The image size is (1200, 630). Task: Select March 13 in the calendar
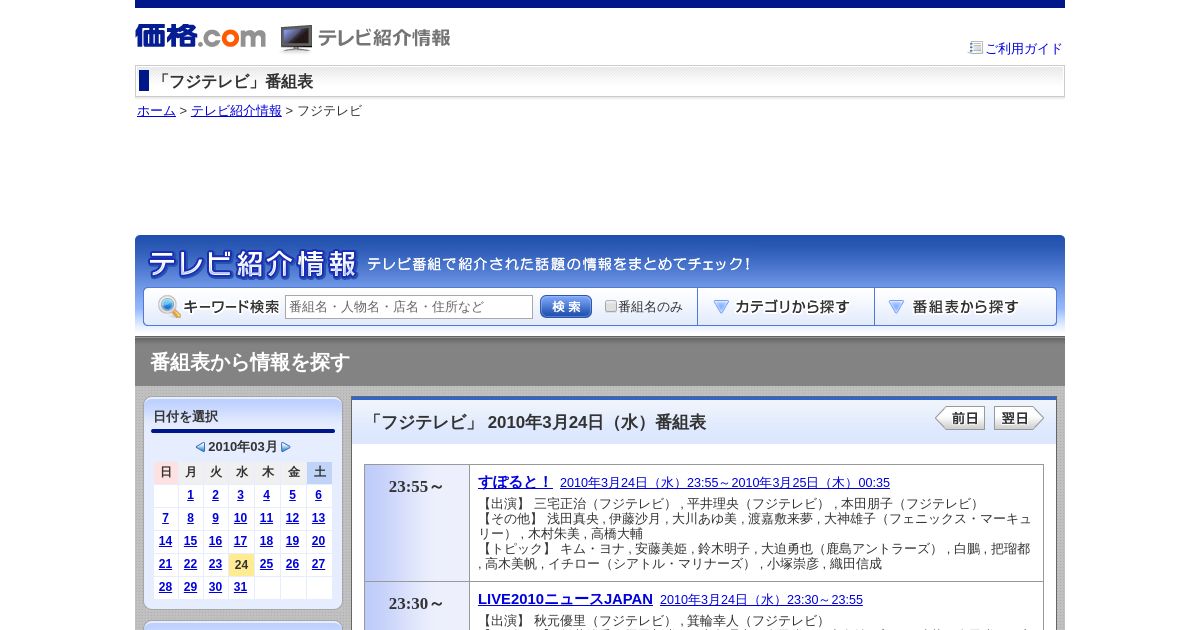click(318, 518)
